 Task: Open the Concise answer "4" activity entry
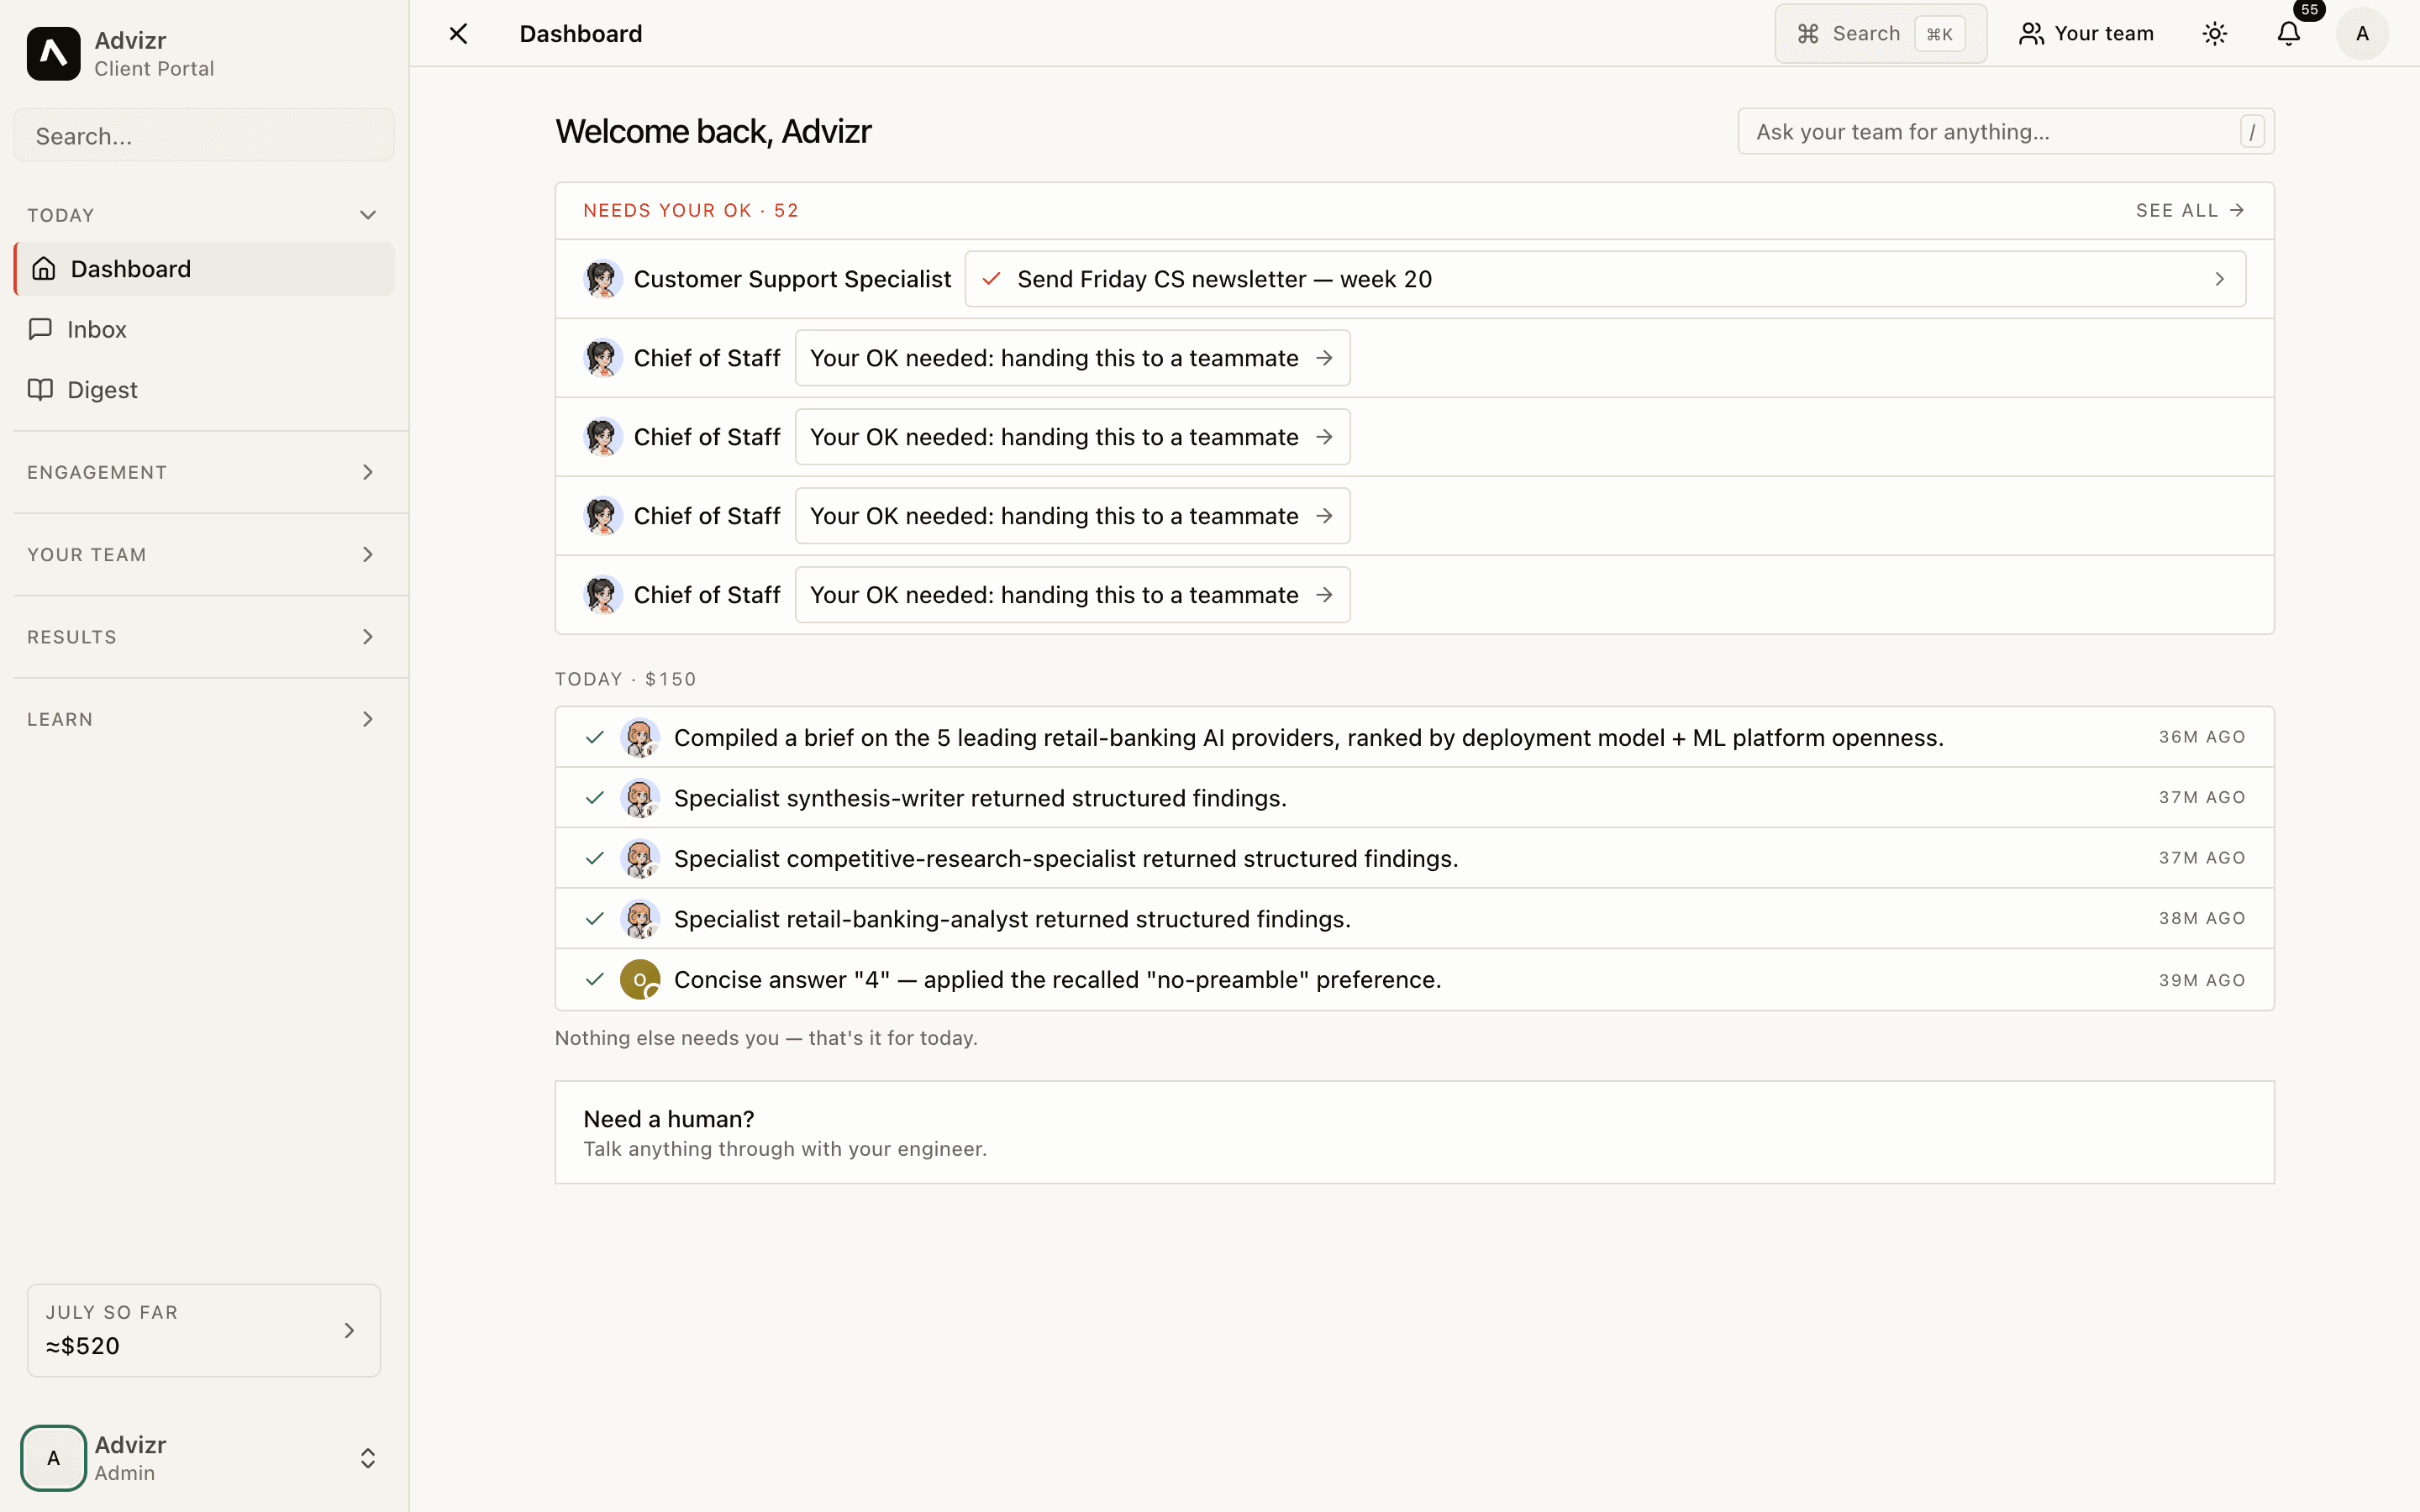tap(1414, 980)
